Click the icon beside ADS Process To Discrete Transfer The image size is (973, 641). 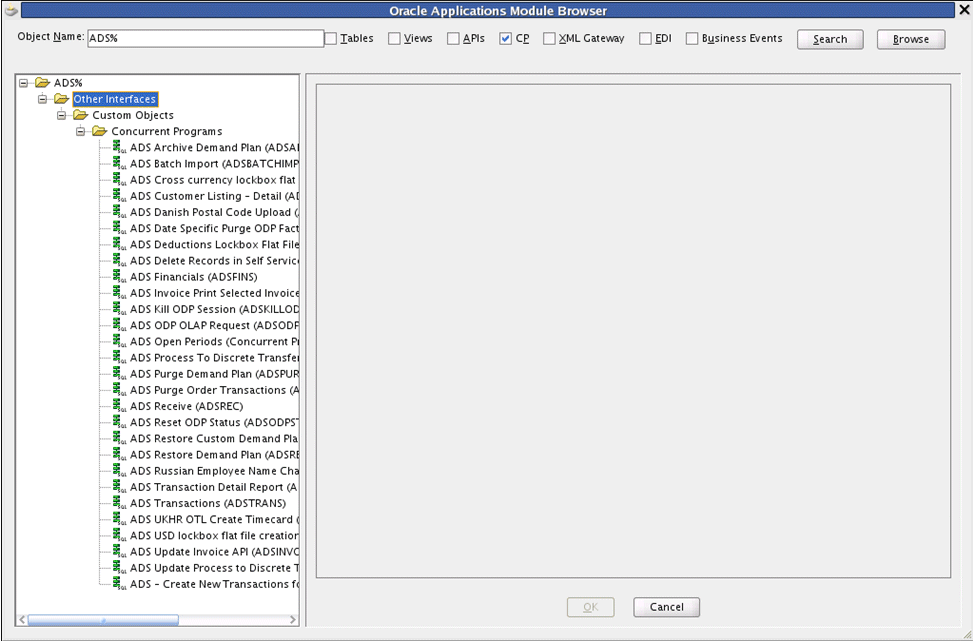coord(120,357)
